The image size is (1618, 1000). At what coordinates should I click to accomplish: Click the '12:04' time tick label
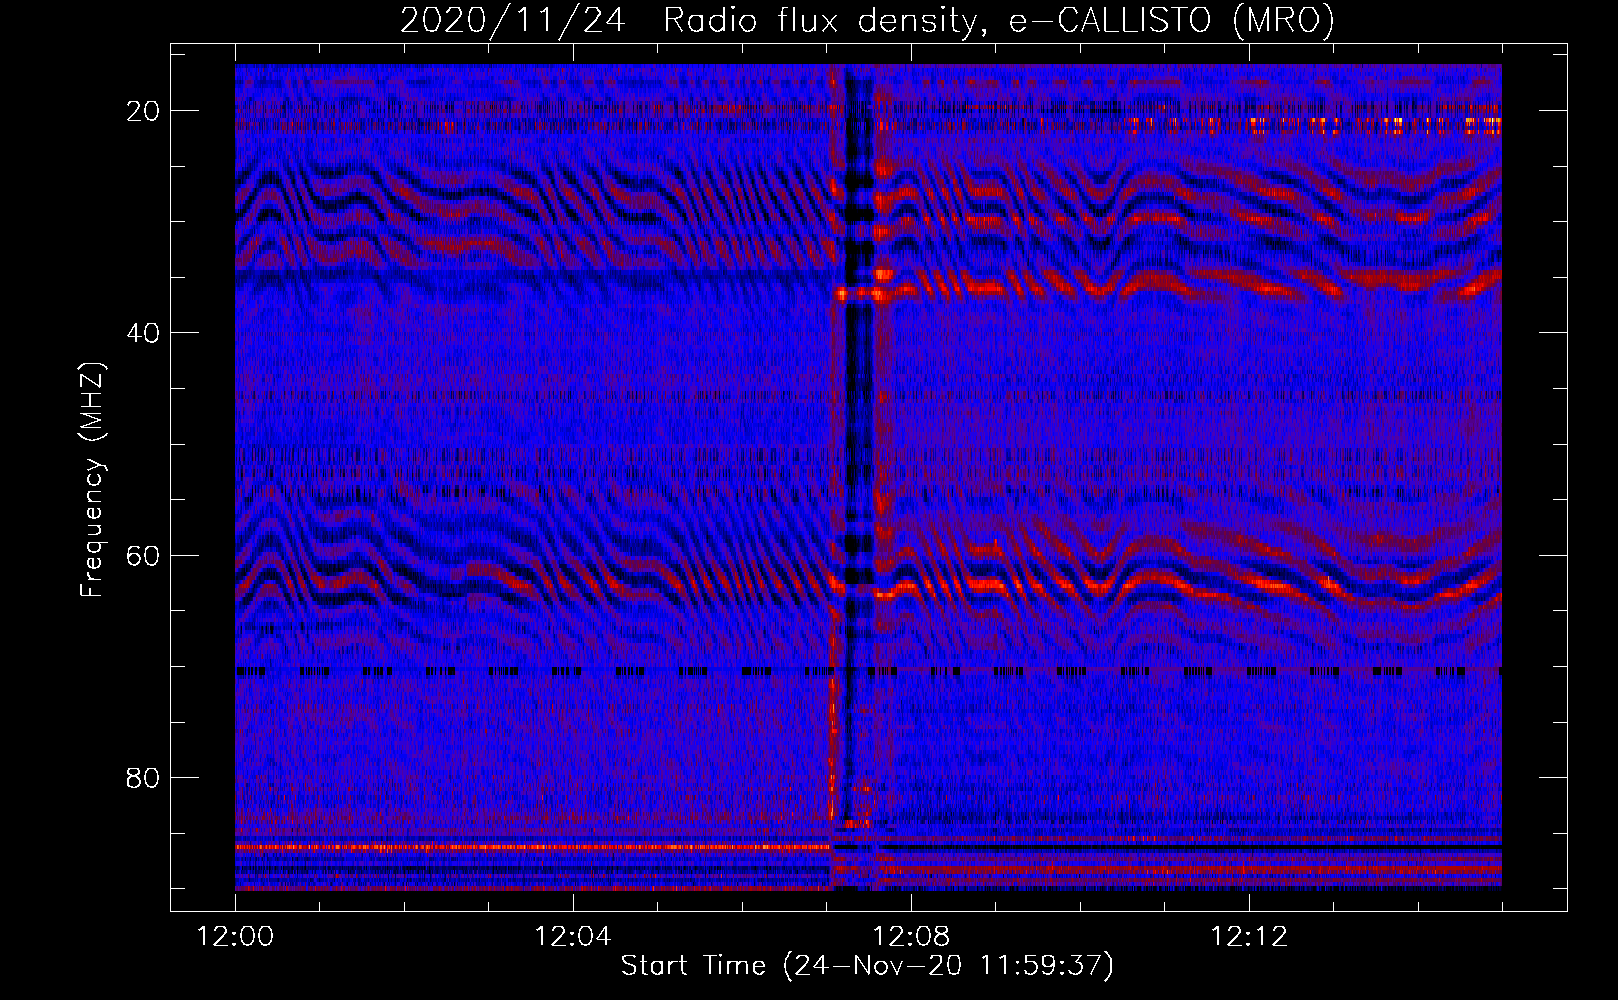573,937
